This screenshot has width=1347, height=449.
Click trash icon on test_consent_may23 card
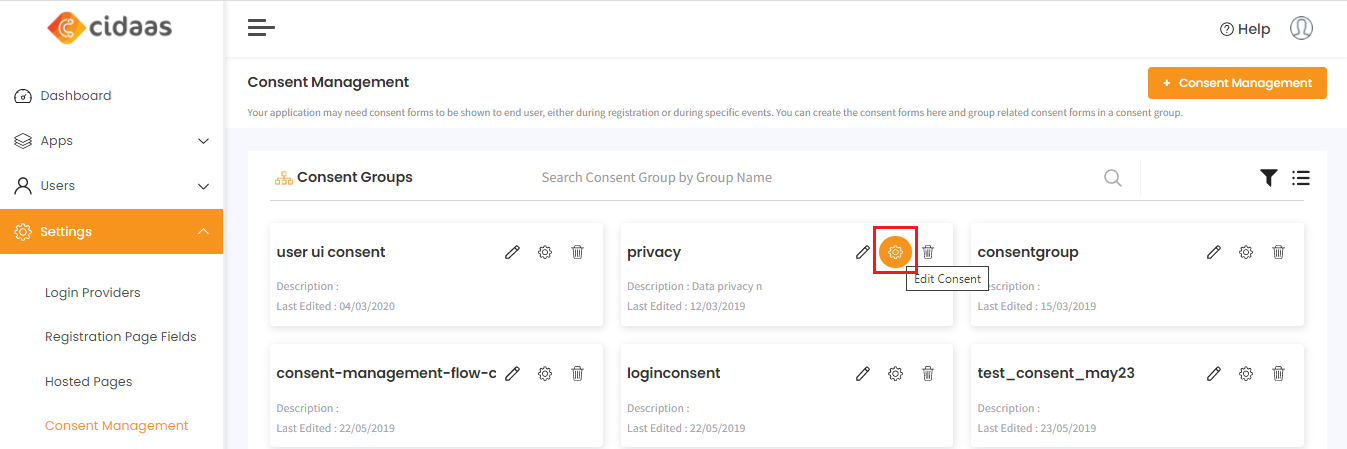(x=1278, y=373)
